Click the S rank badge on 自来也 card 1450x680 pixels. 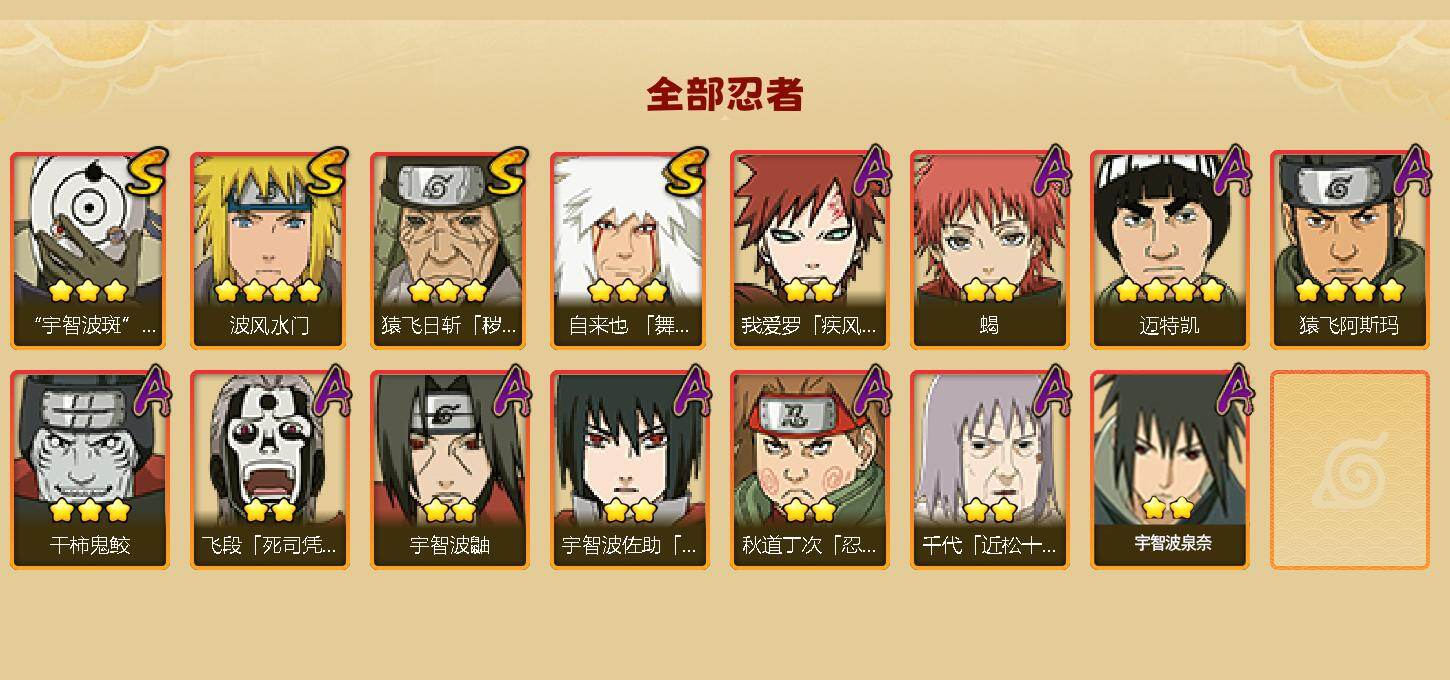(688, 170)
